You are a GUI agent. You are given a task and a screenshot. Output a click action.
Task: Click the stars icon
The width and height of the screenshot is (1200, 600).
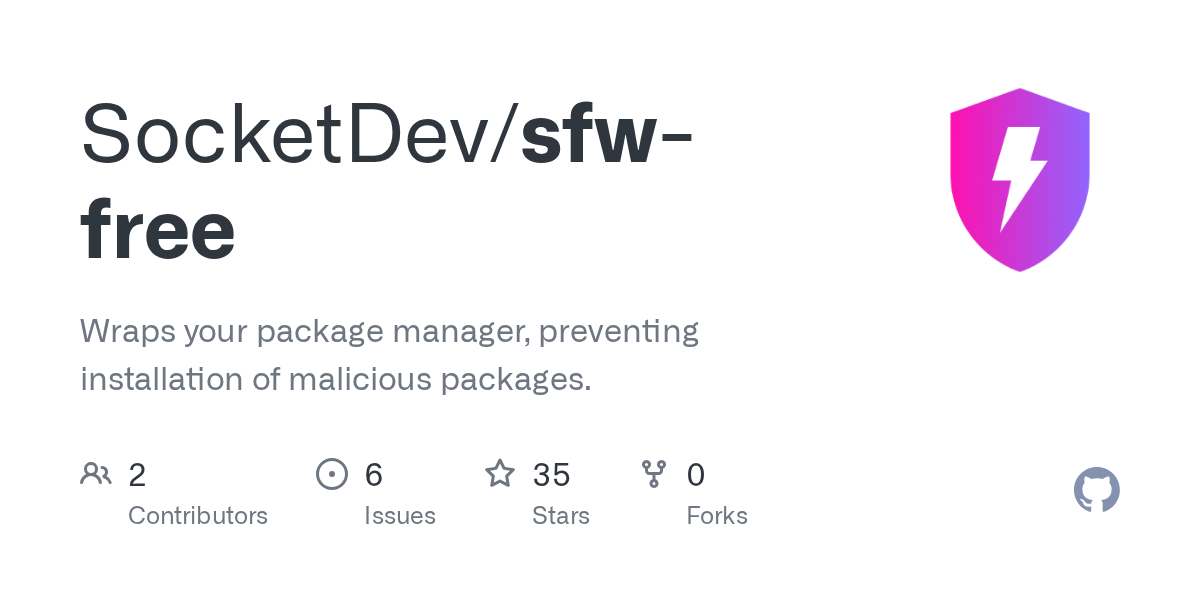(x=500, y=473)
